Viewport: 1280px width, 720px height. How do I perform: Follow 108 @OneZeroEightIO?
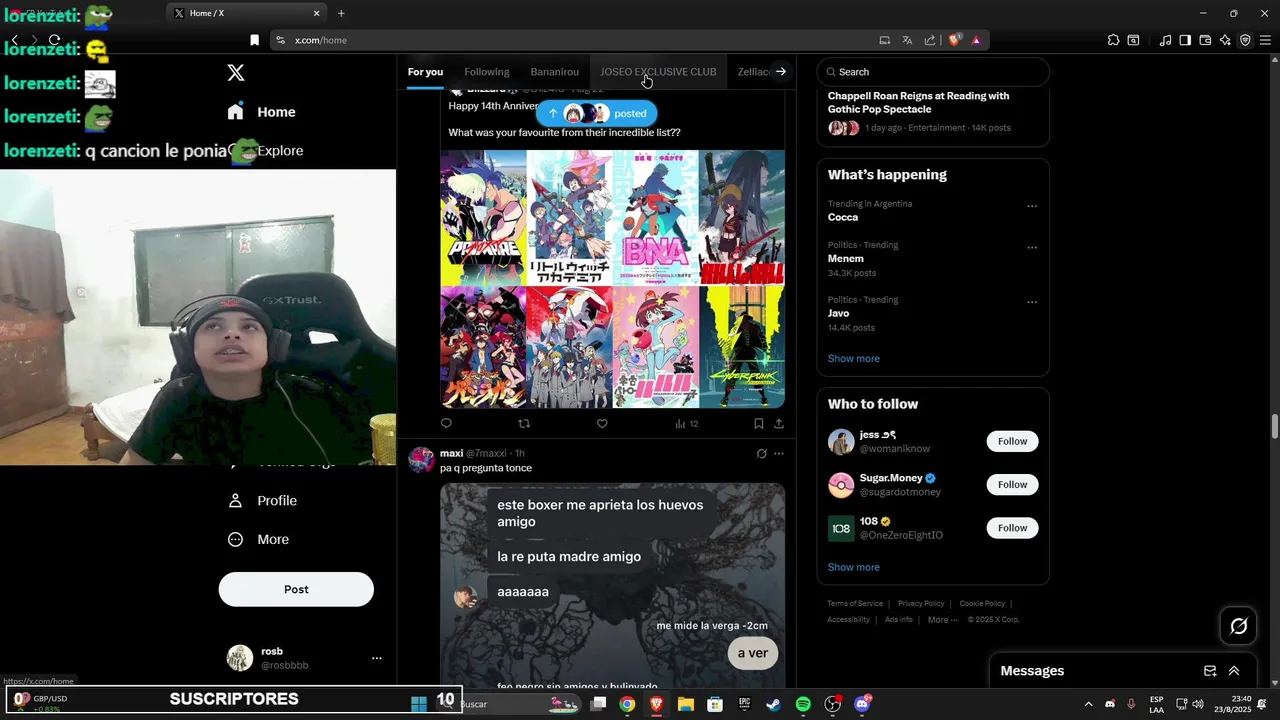pyautogui.click(x=1012, y=527)
